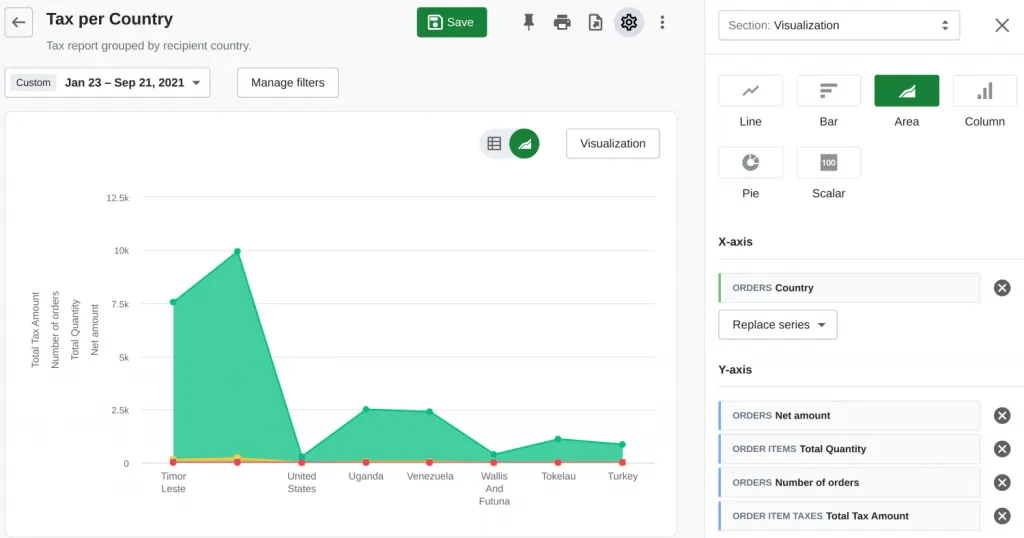Image resolution: width=1024 pixels, height=538 pixels.
Task: Open the Section: Visualization selector
Action: 839,25
